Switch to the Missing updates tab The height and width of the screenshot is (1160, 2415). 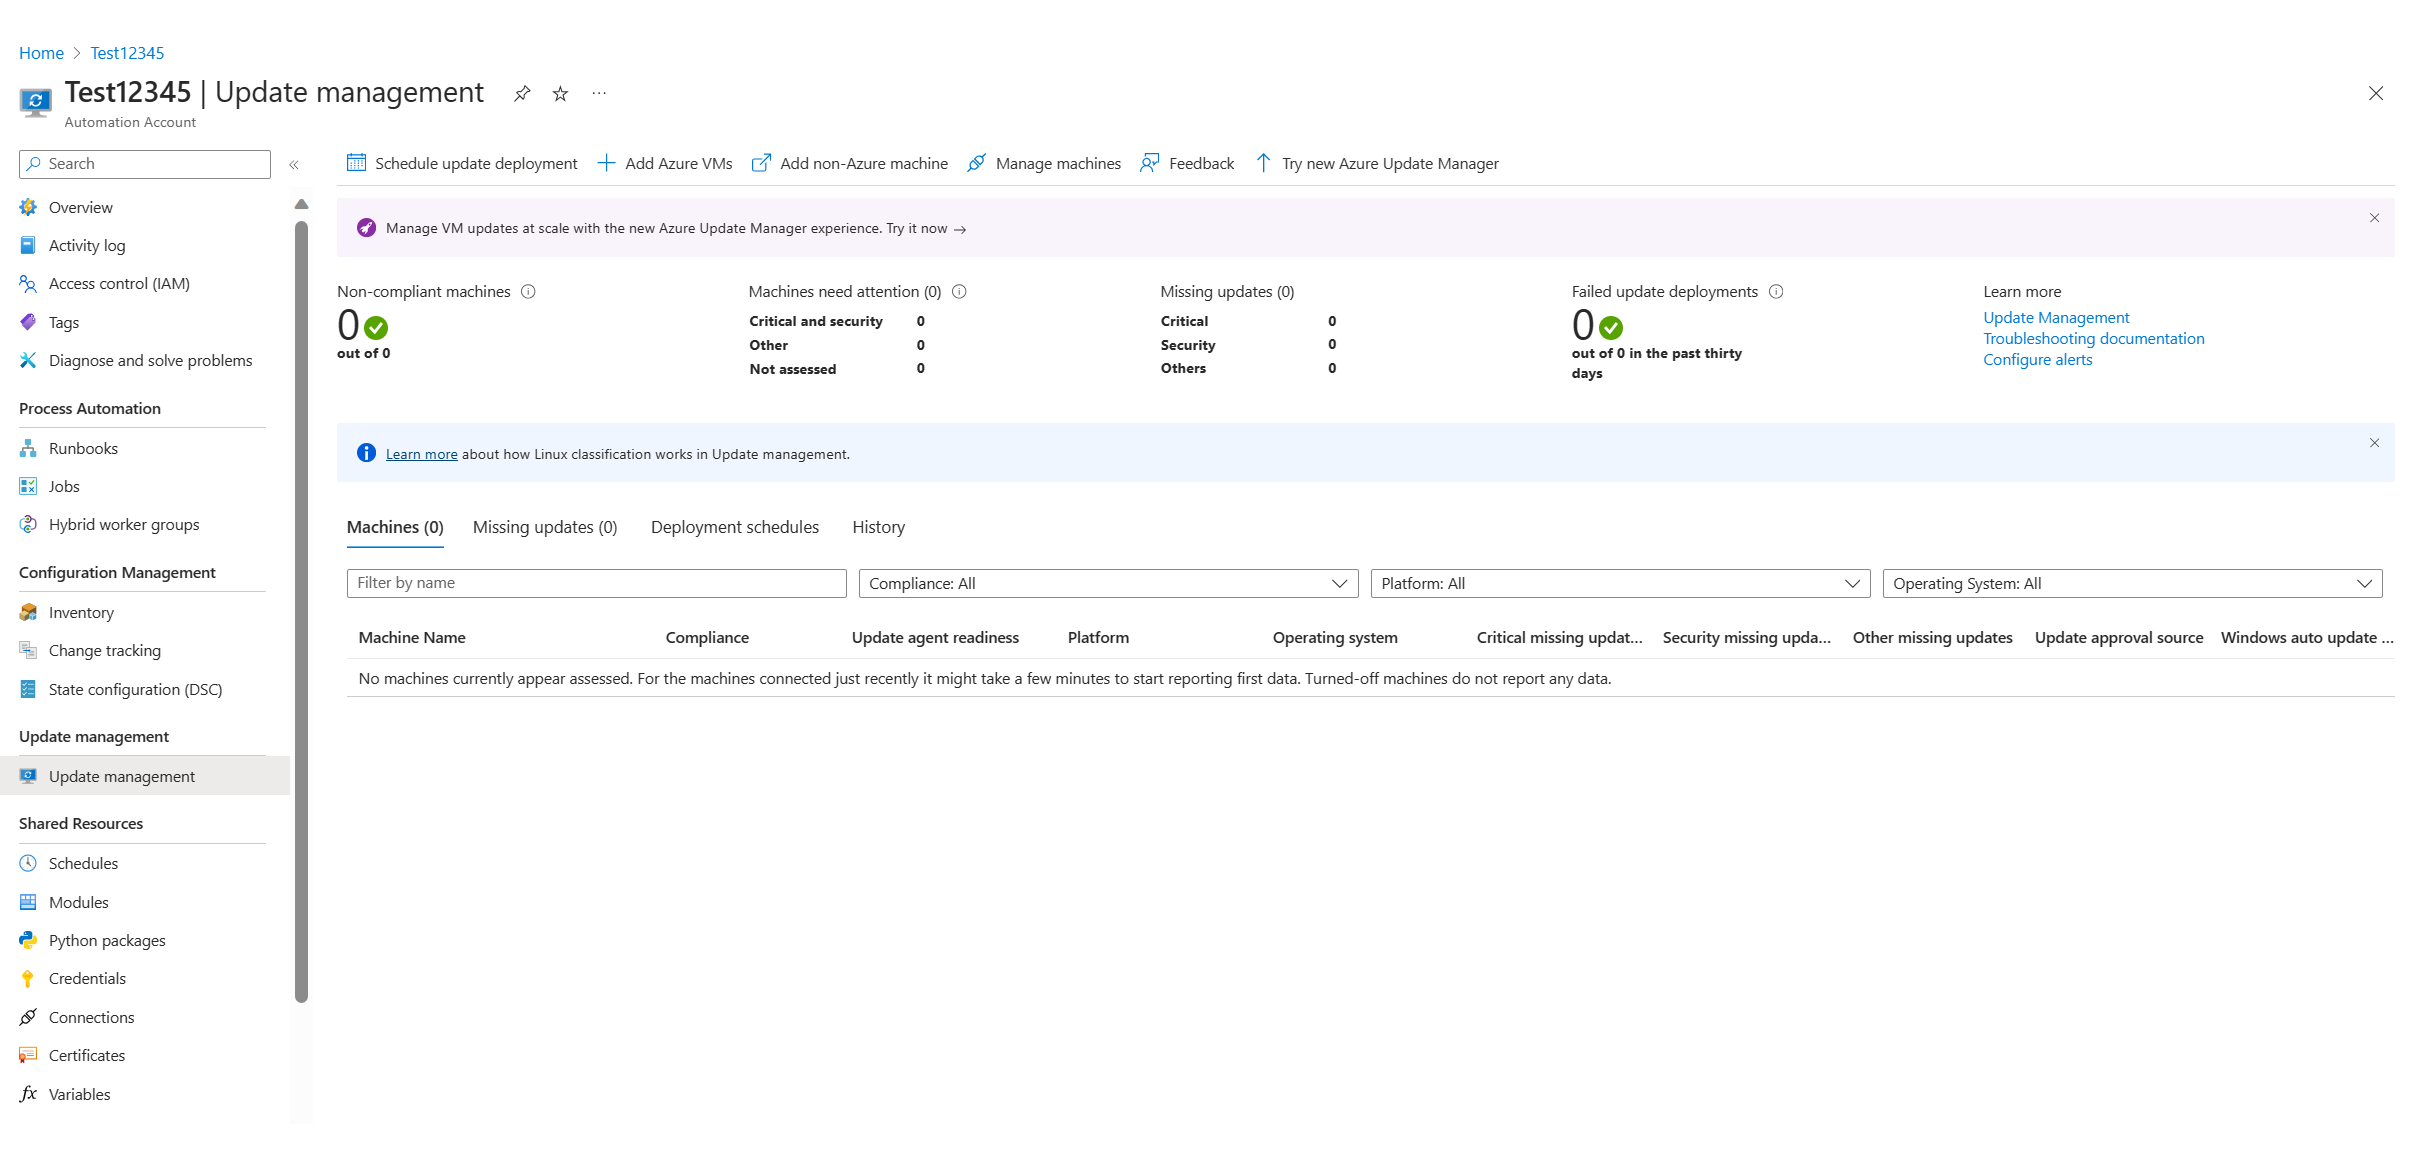tap(545, 527)
